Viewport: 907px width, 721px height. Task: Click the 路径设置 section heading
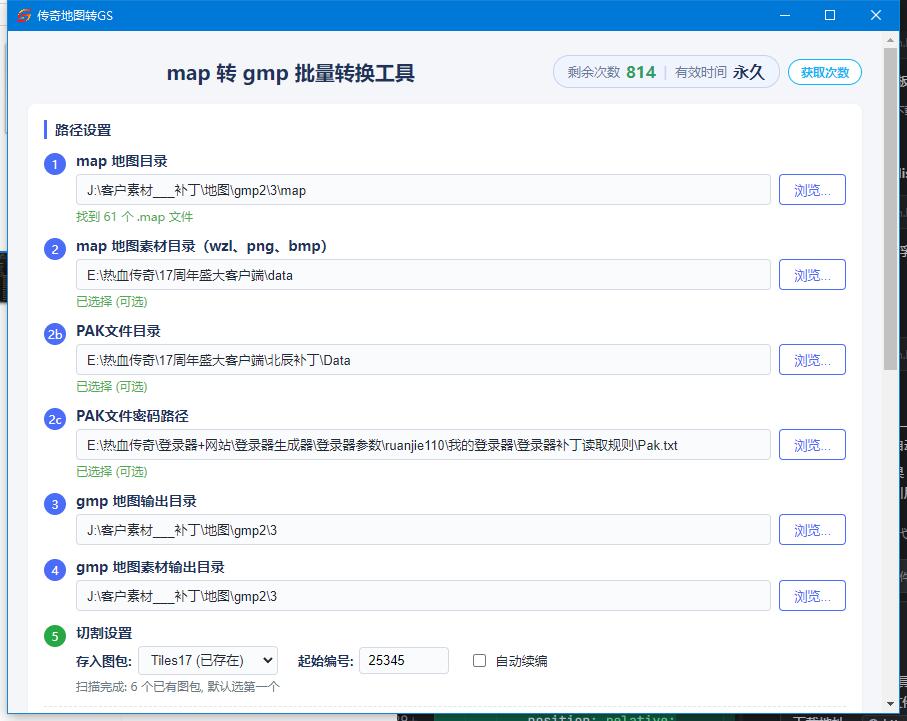(x=83, y=130)
